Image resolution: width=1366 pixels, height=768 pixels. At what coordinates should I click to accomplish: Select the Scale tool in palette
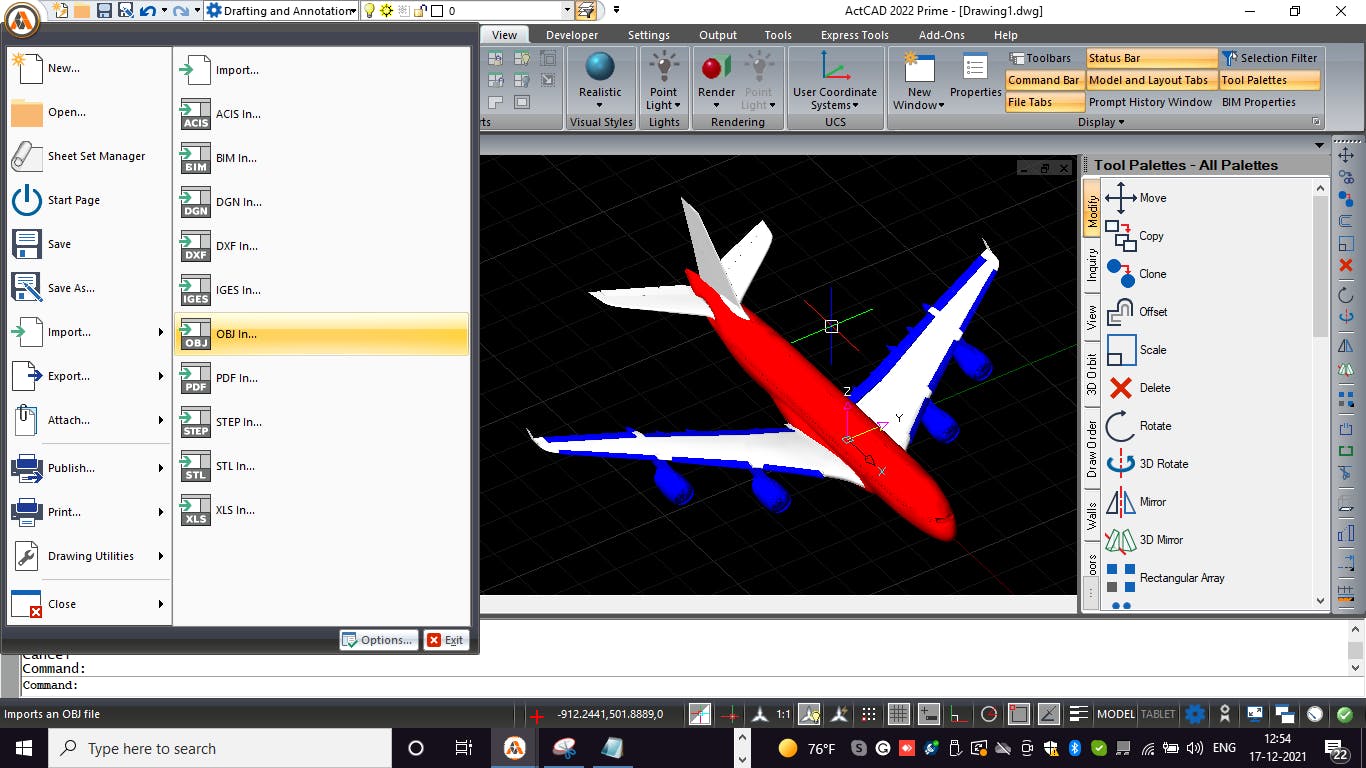point(1136,350)
